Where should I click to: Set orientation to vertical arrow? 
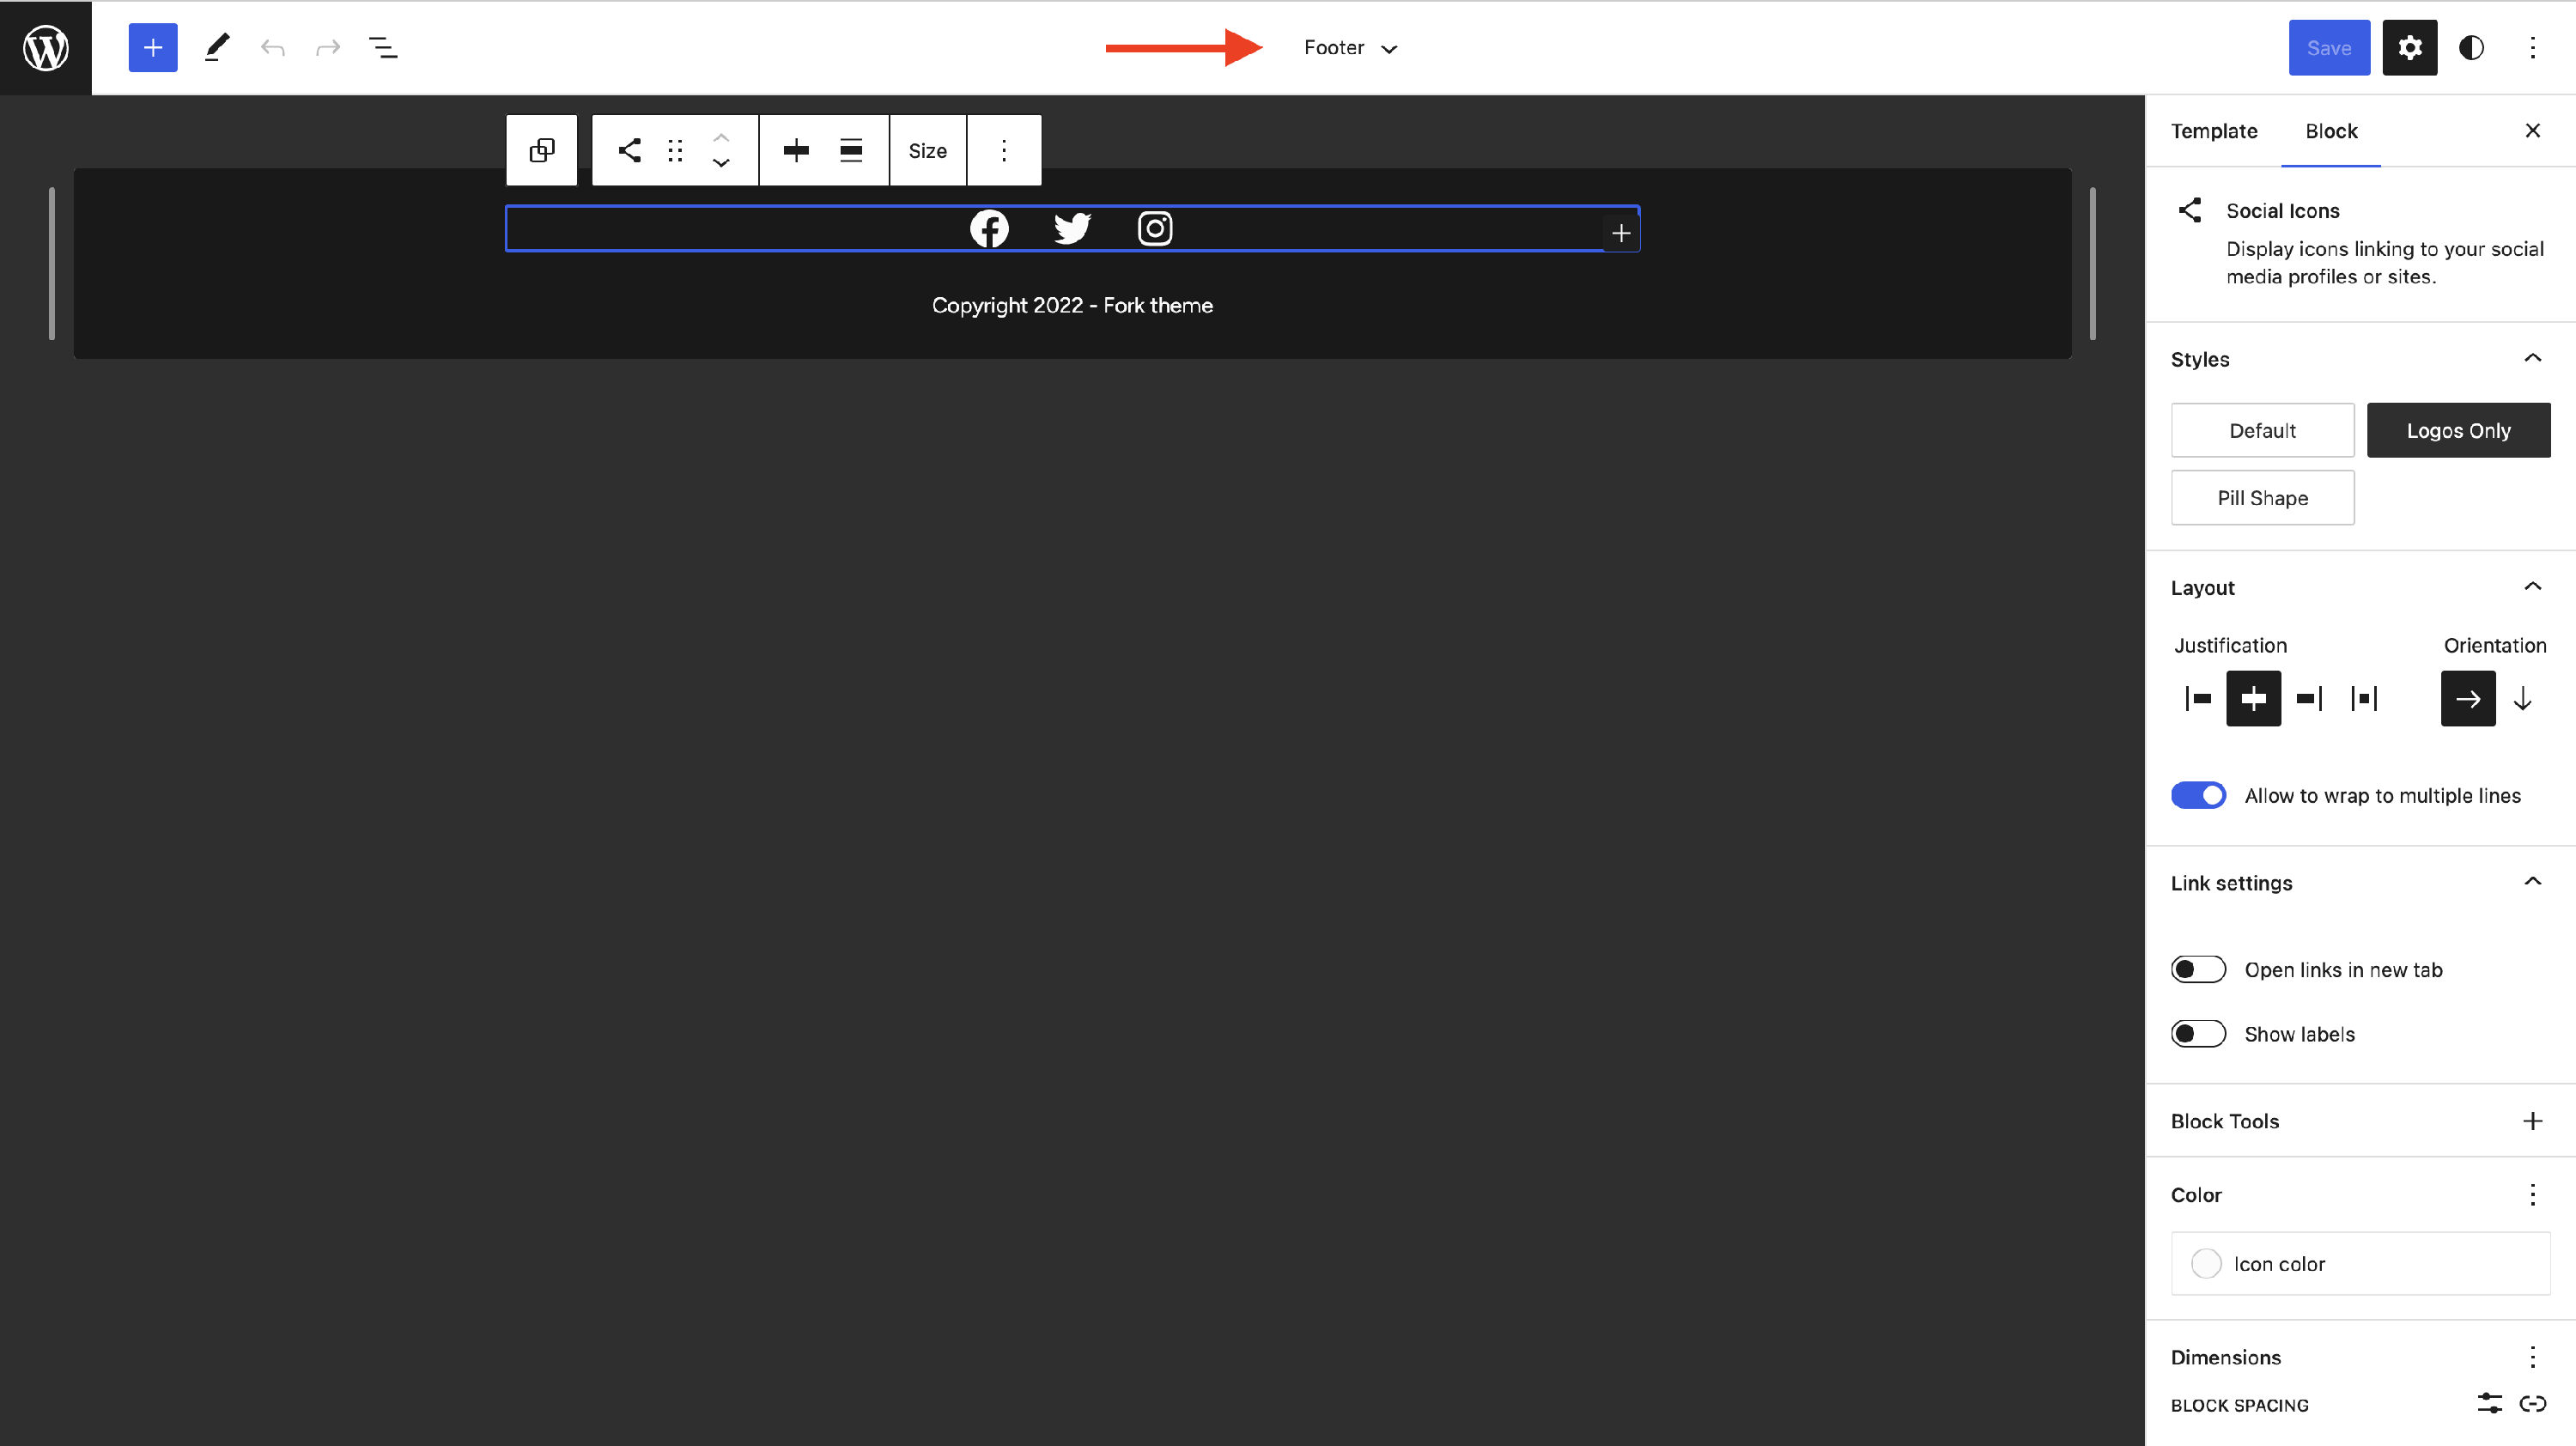2523,698
